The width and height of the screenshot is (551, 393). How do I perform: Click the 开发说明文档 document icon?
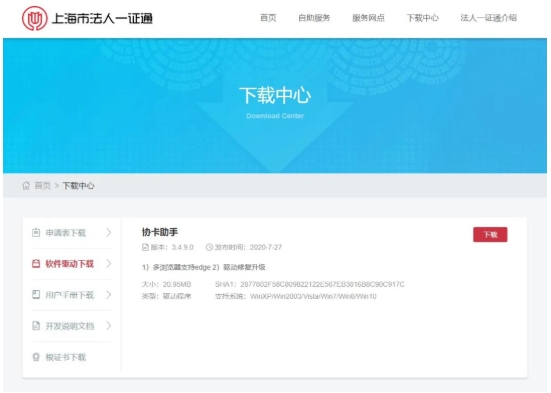point(36,326)
